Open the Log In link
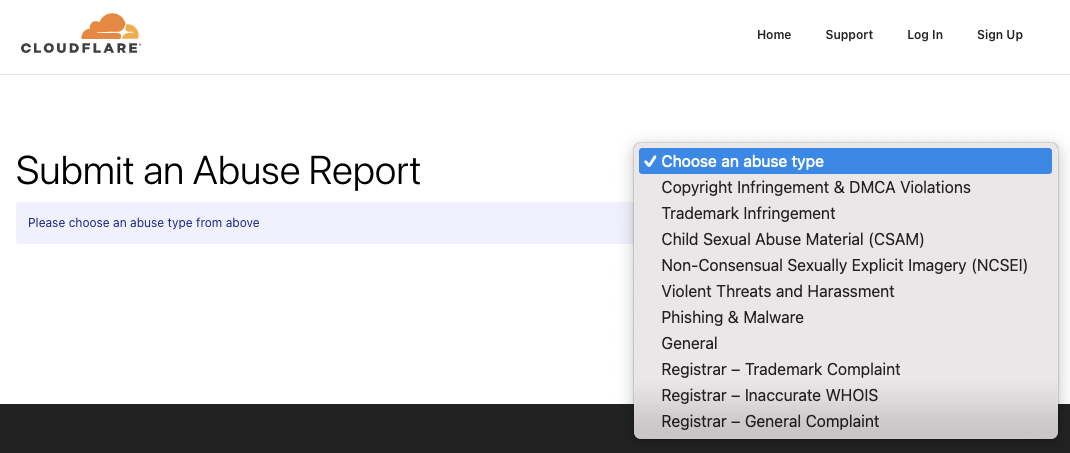Viewport: 1070px width, 453px height. pos(925,35)
